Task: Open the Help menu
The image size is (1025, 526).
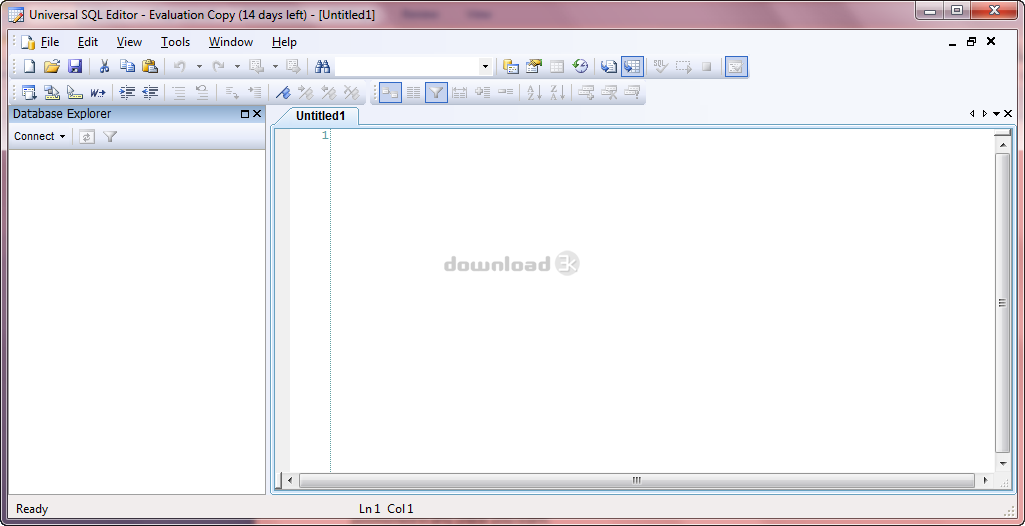Action: [284, 42]
